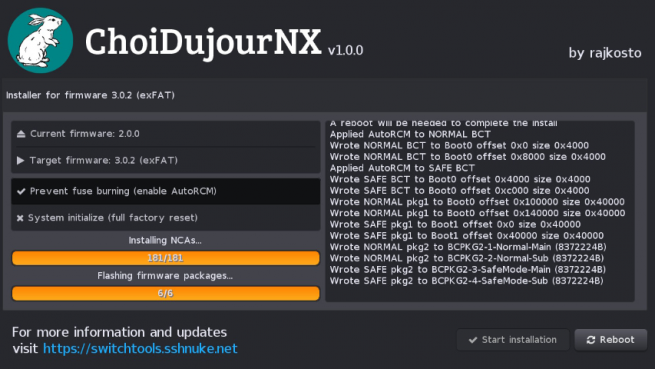Click the Flashing firmware packages 6/6 progress bar

pyautogui.click(x=166, y=293)
